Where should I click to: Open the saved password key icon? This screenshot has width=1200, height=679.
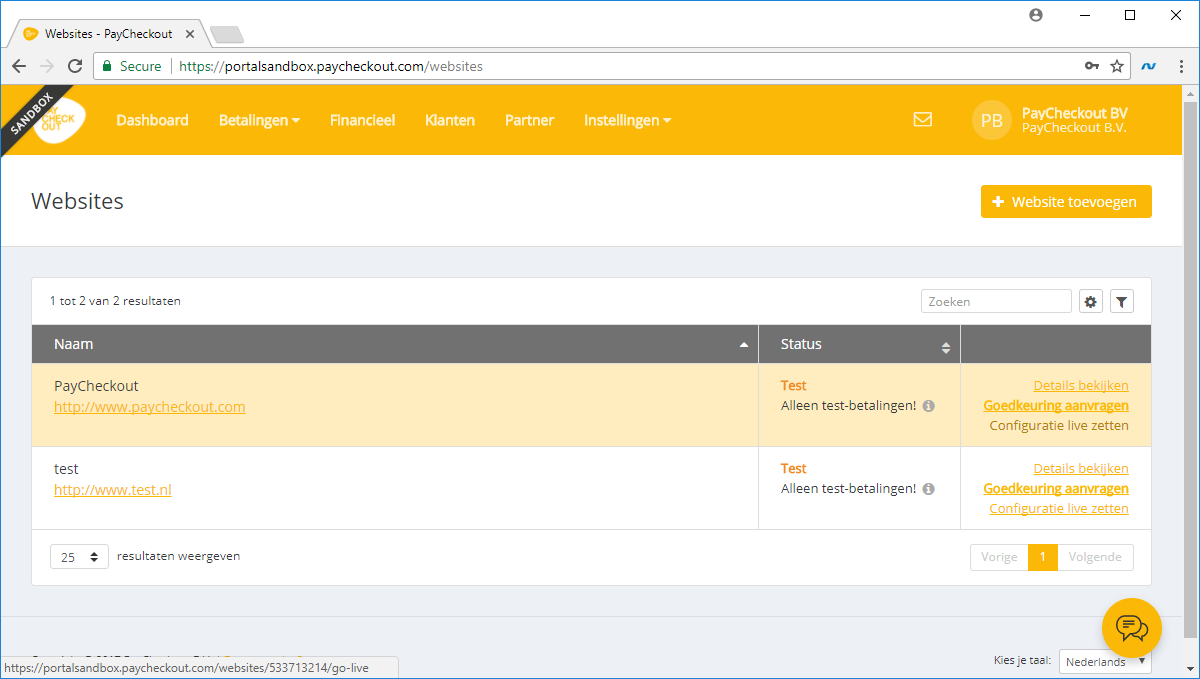[x=1092, y=66]
